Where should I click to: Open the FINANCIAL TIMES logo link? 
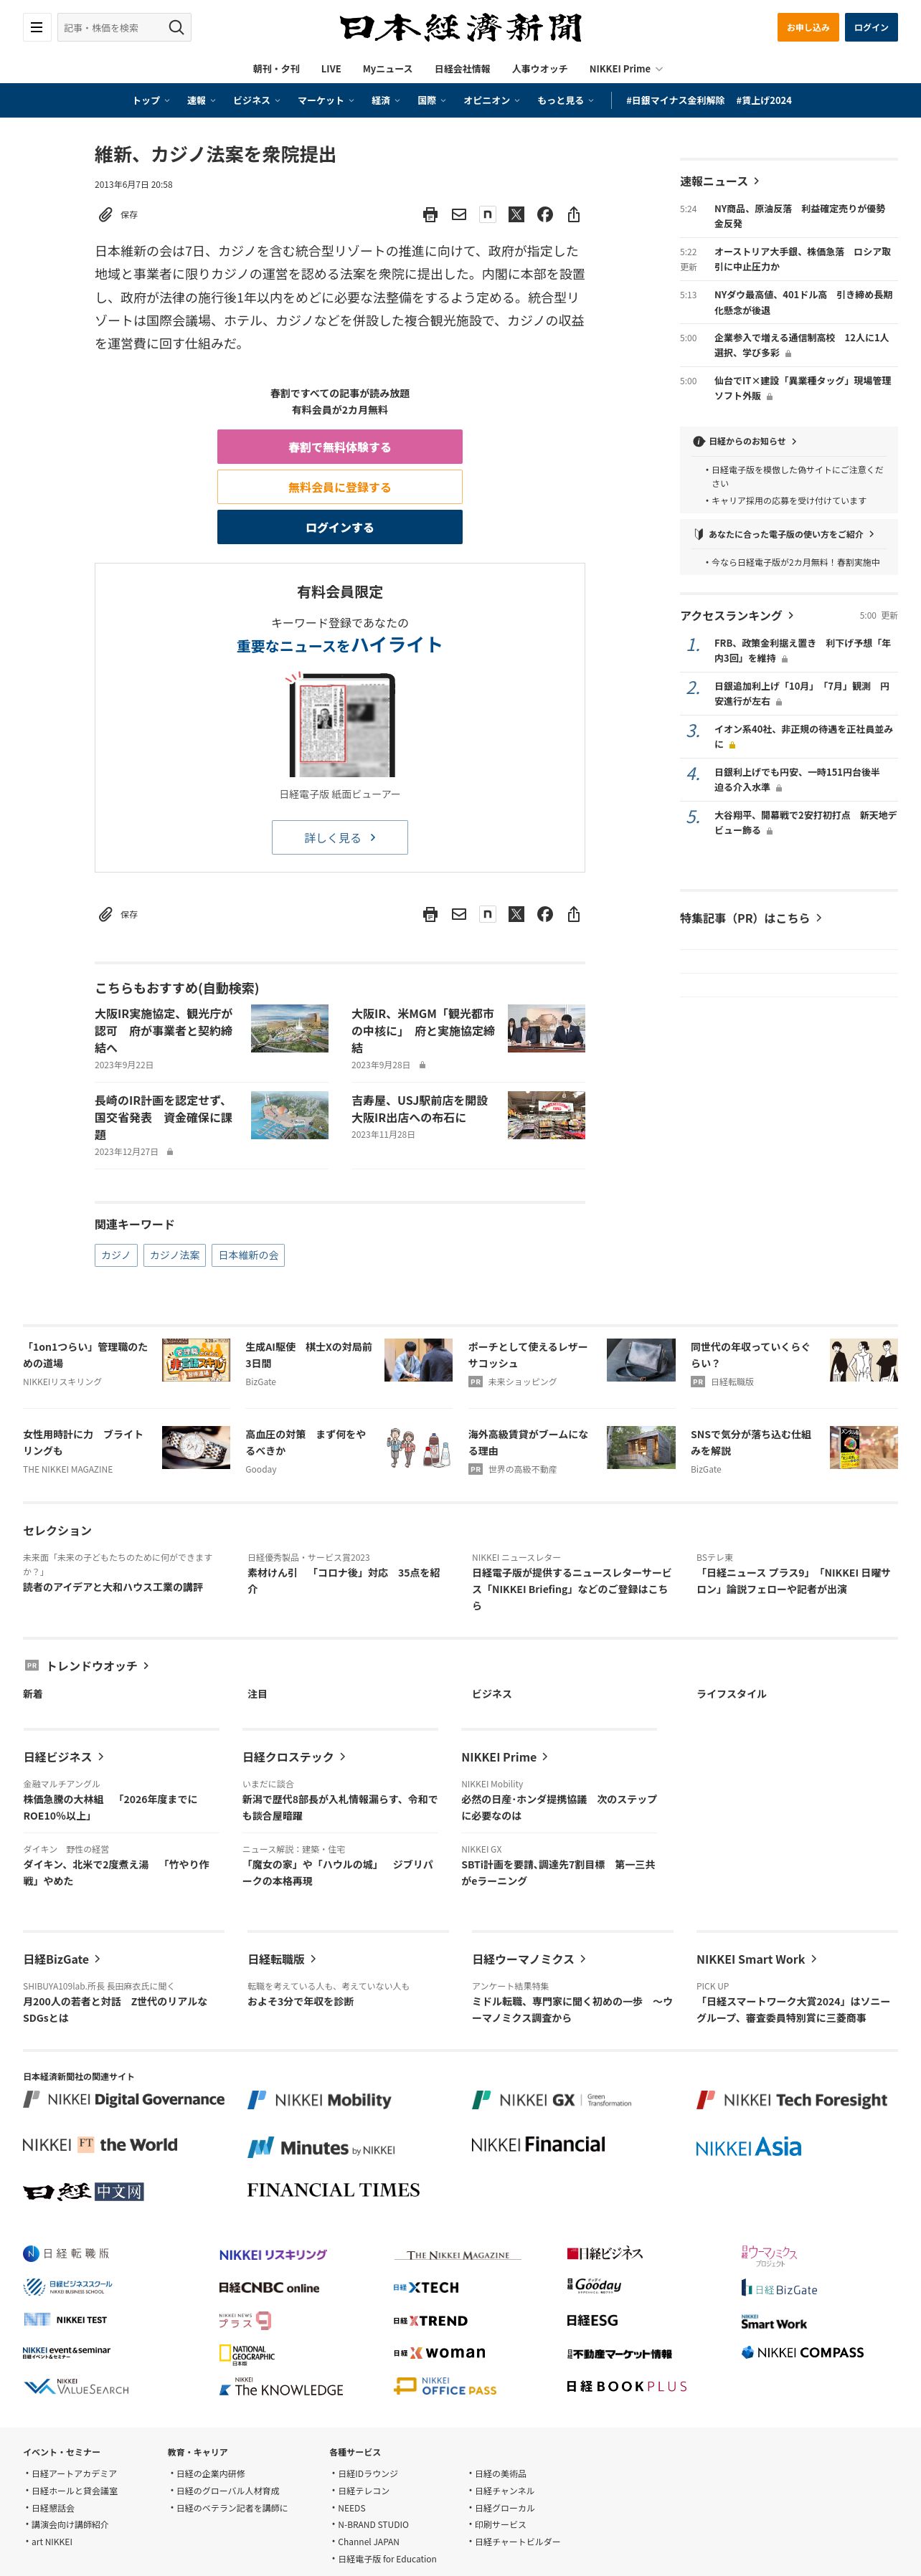[x=333, y=2191]
